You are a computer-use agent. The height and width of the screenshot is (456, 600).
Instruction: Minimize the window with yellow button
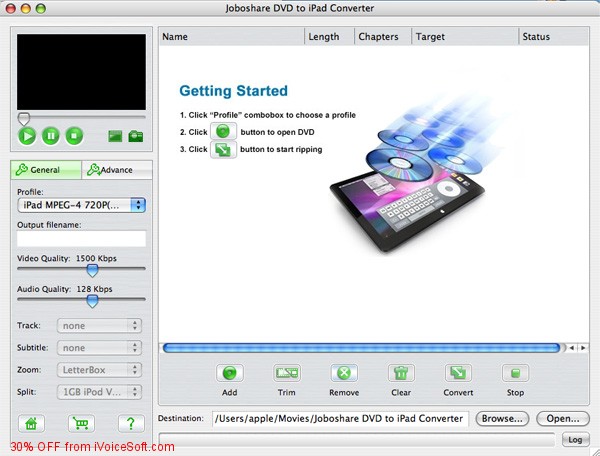[x=26, y=8]
